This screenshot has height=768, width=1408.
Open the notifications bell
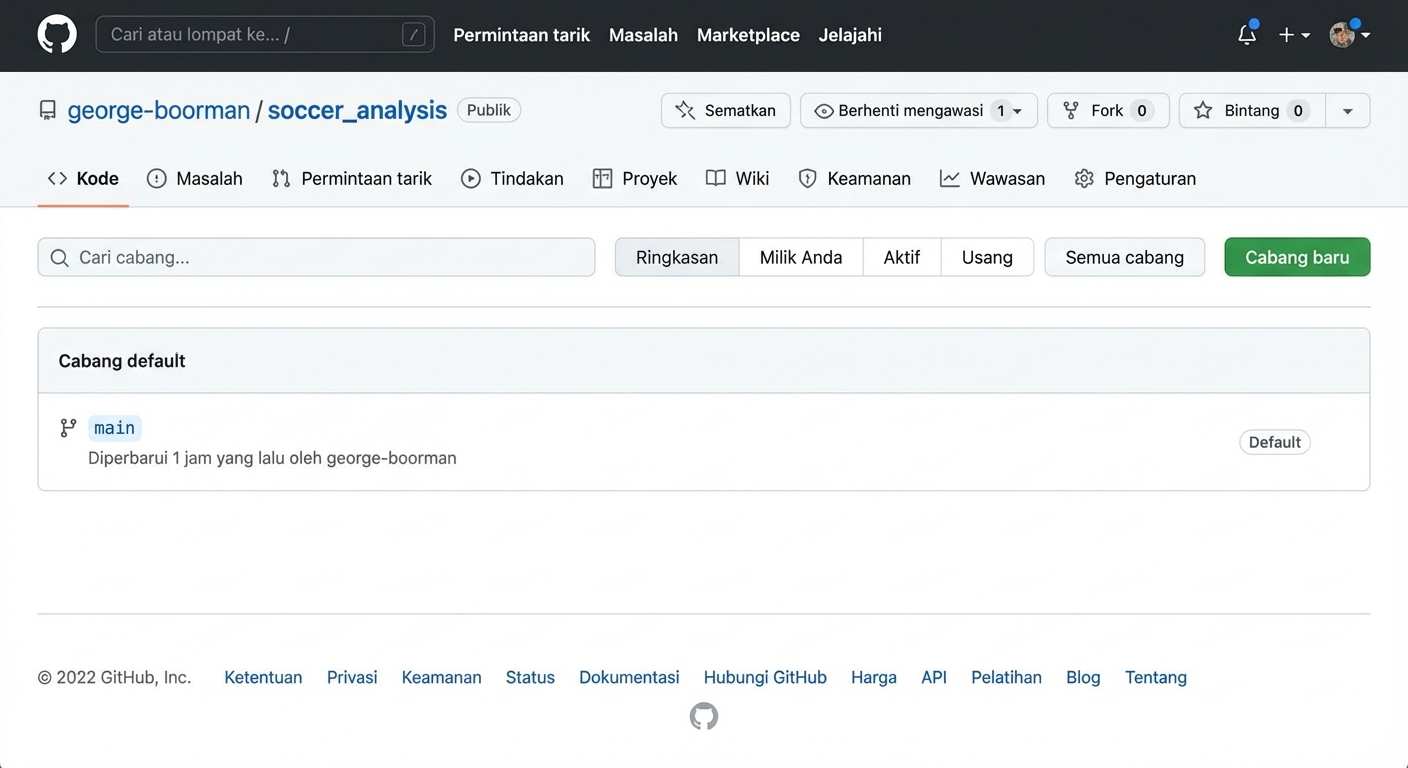point(1247,35)
